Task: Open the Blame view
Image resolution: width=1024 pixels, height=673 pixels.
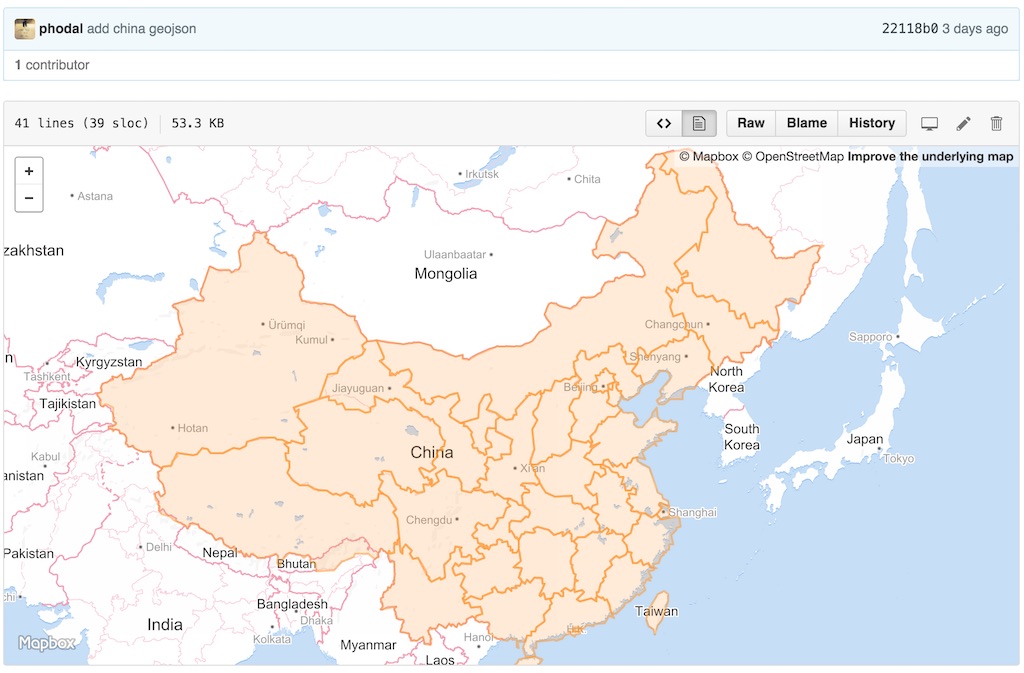Action: (x=807, y=123)
